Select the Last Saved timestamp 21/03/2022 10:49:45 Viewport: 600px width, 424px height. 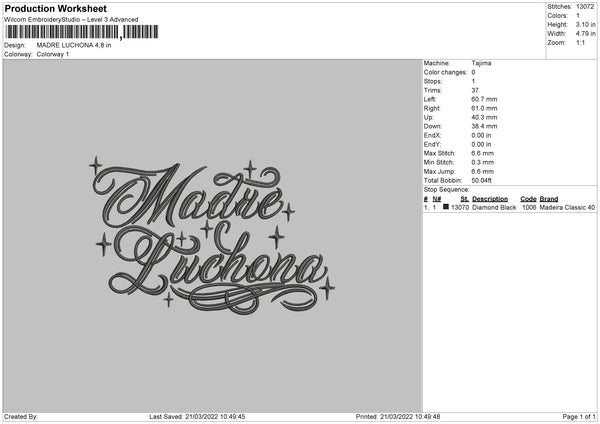[x=215, y=417]
